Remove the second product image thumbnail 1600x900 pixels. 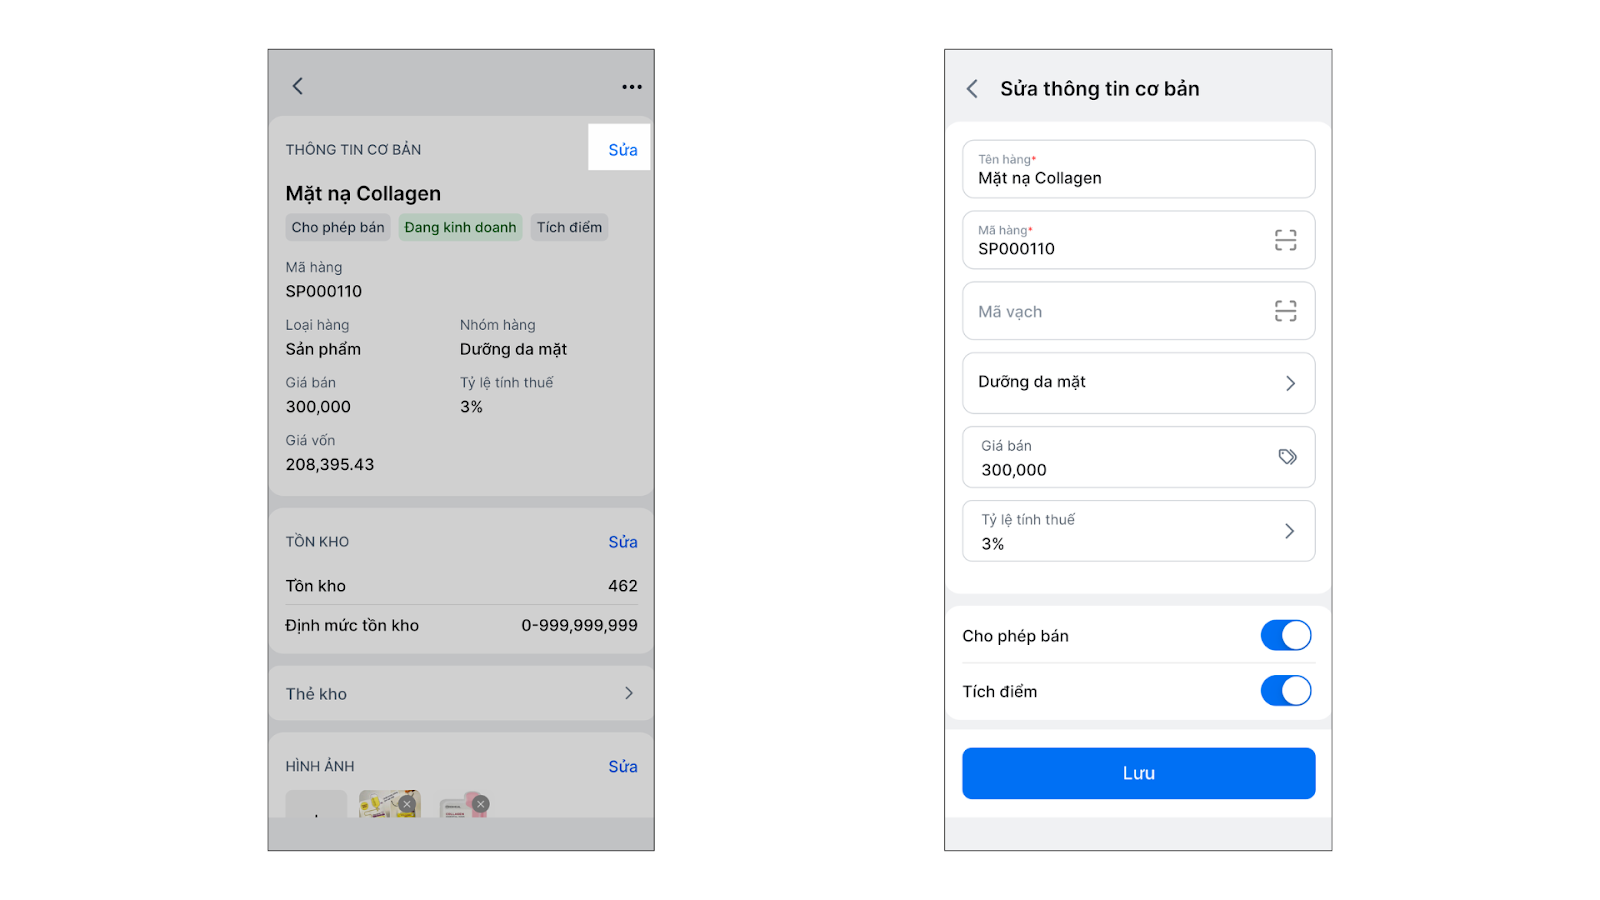[x=481, y=803]
